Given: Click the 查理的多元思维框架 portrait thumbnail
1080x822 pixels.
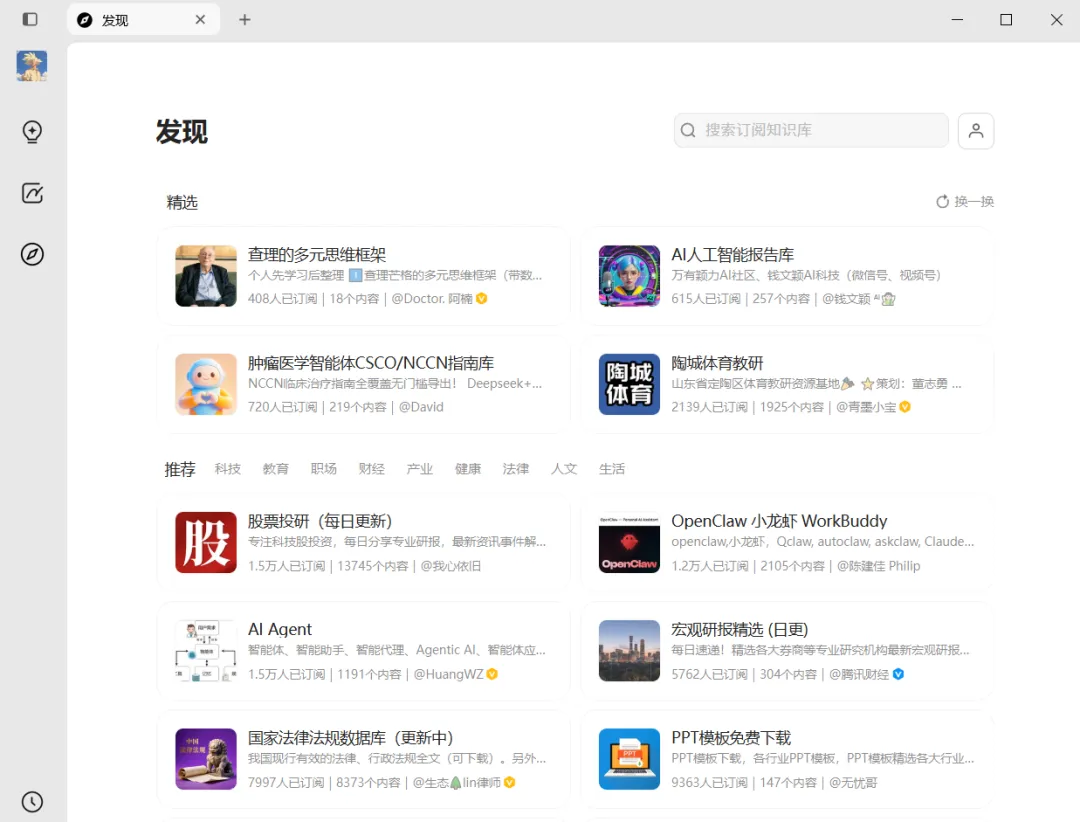Looking at the screenshot, I should coord(206,276).
